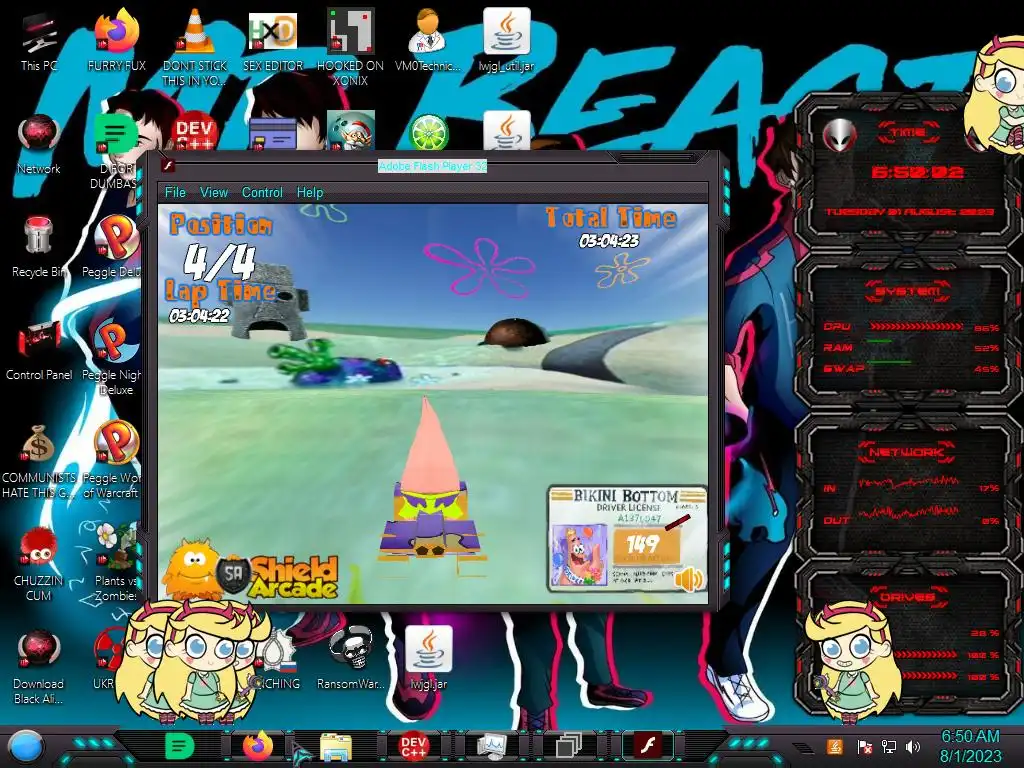
Task: Open the Help menu in Flash Player
Action: click(x=310, y=192)
